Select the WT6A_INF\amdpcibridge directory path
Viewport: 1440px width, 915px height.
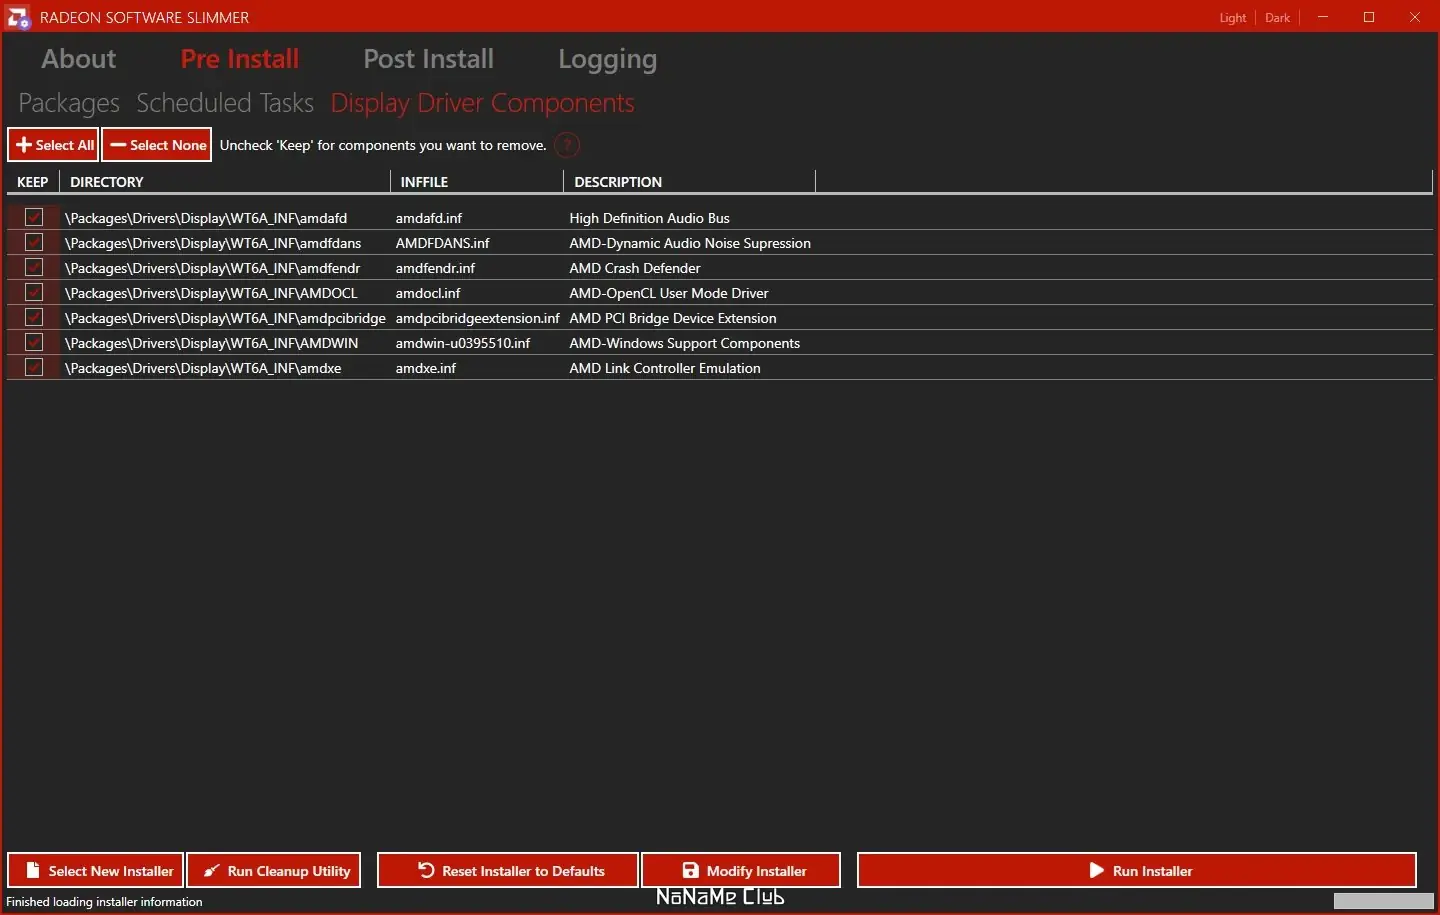(x=225, y=318)
